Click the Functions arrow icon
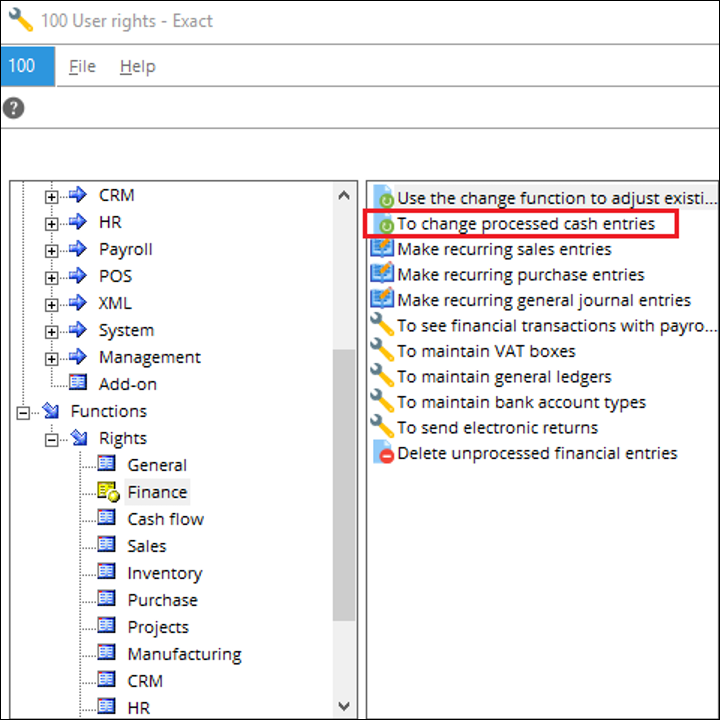 [x=51, y=411]
